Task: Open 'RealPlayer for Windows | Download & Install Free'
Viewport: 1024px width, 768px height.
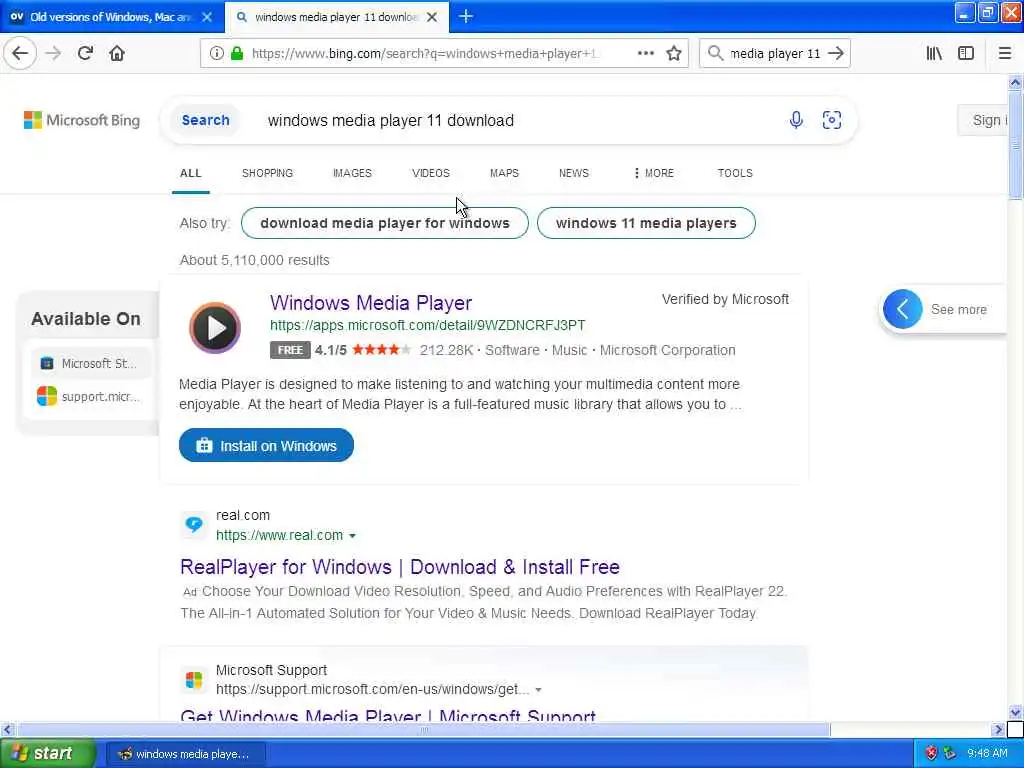Action: pyautogui.click(x=400, y=567)
